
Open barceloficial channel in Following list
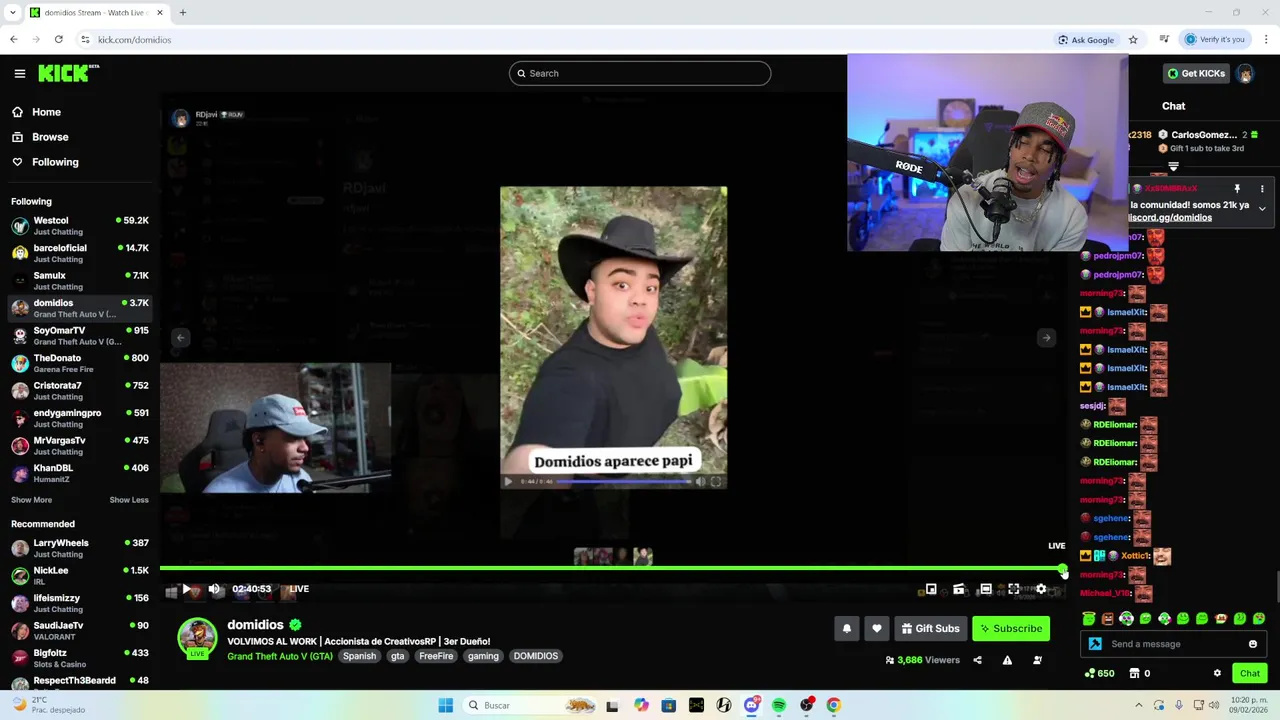[80, 253]
